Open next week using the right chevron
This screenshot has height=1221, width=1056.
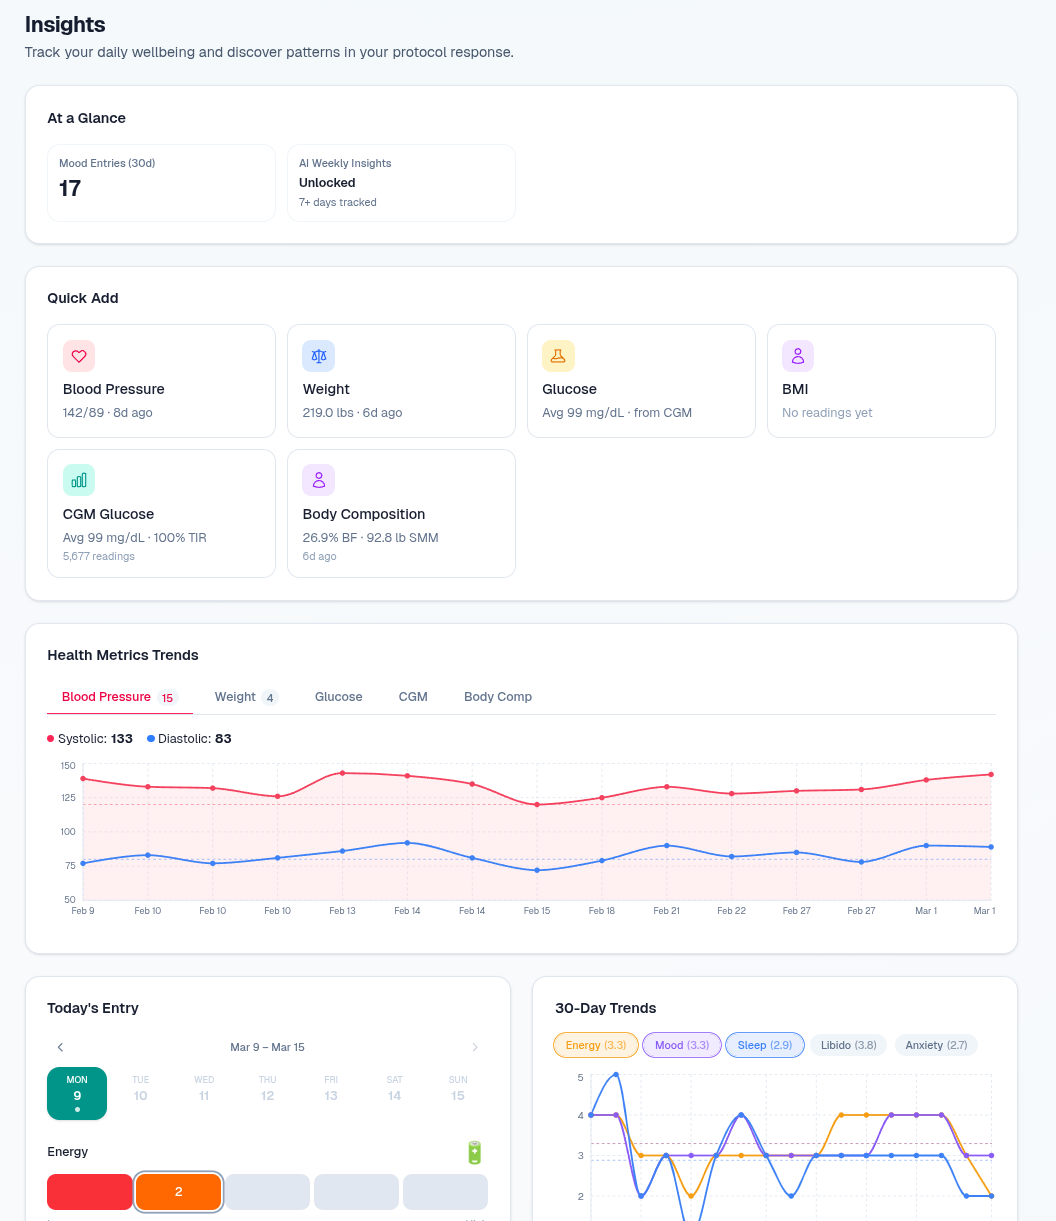(x=475, y=1047)
